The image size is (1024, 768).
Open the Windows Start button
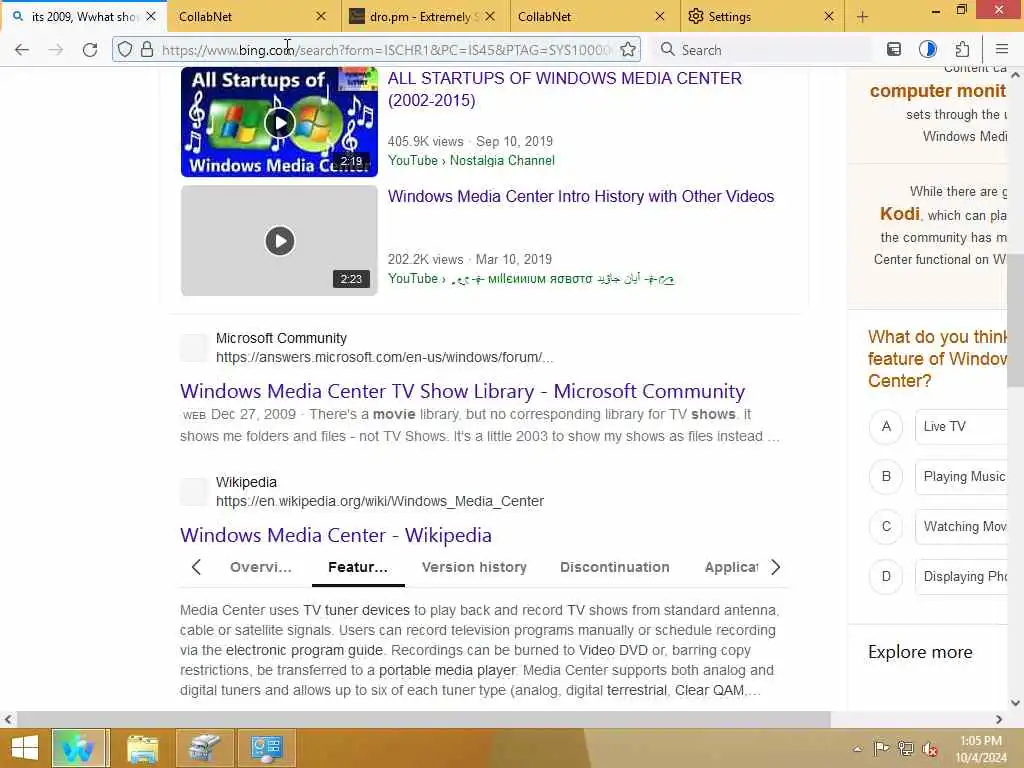(x=25, y=748)
